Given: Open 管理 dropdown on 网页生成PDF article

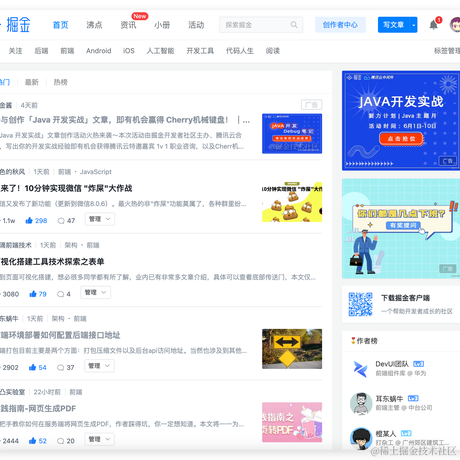Looking at the screenshot, I should click(99, 439).
